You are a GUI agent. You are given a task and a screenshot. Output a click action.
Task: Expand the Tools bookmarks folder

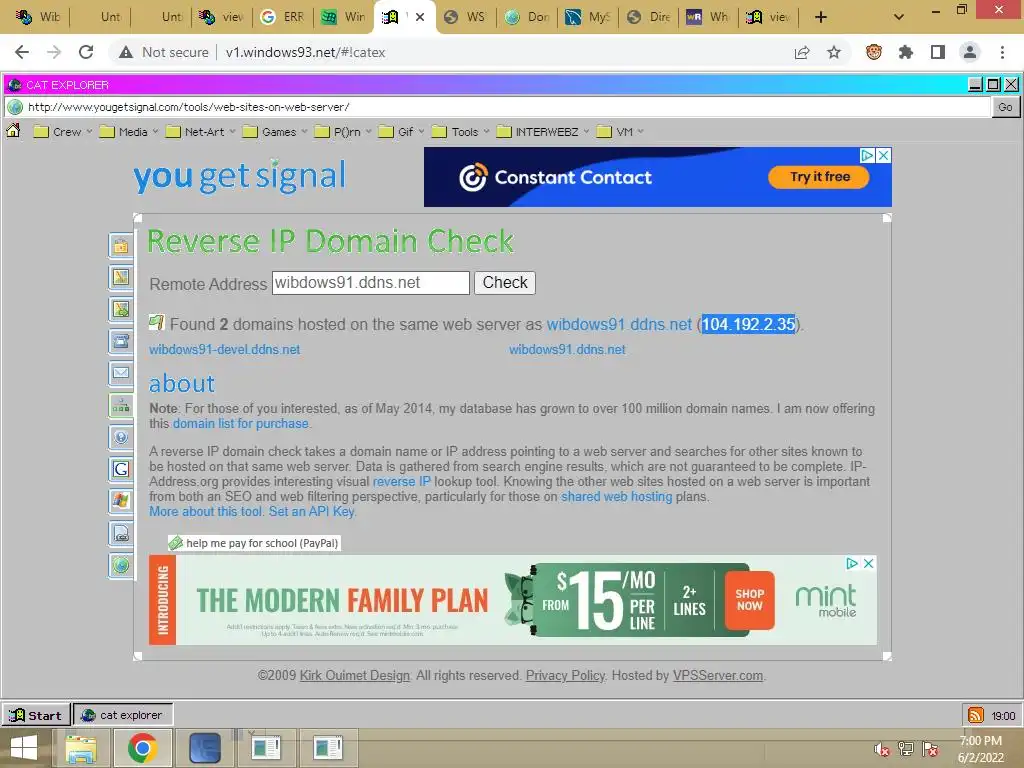point(460,132)
